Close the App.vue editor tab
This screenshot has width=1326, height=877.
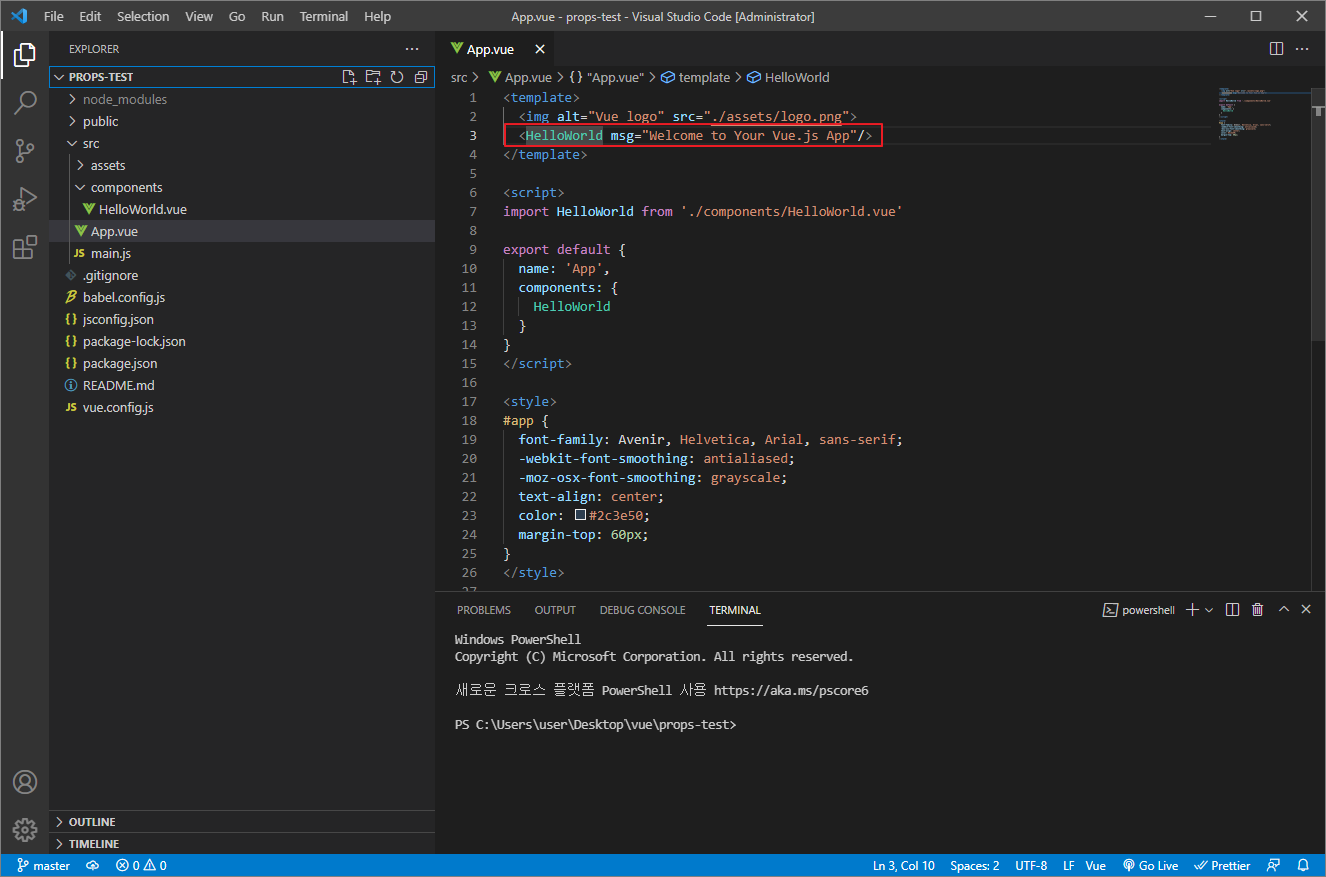pyautogui.click(x=540, y=49)
